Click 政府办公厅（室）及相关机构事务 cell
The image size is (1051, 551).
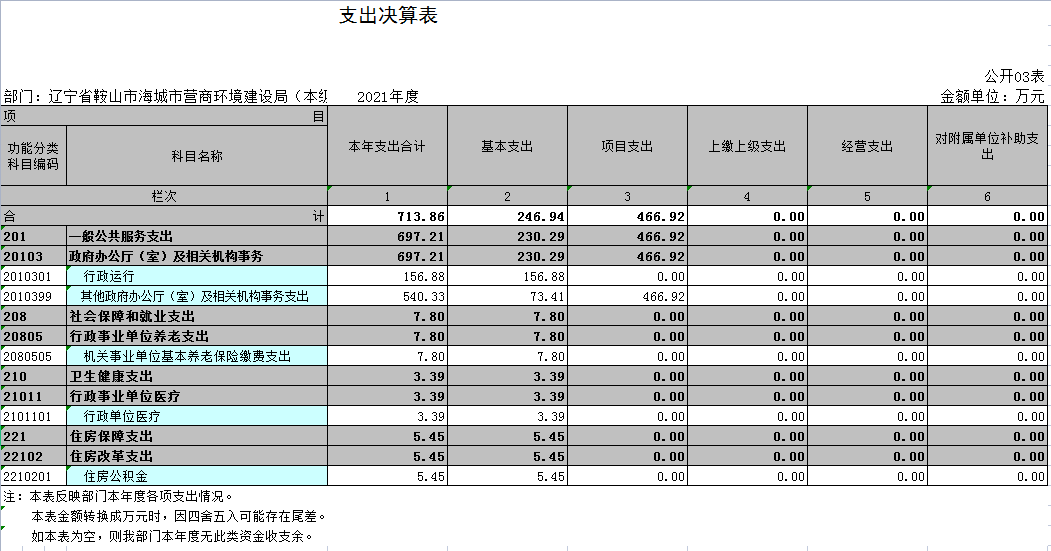pyautogui.click(x=197, y=256)
